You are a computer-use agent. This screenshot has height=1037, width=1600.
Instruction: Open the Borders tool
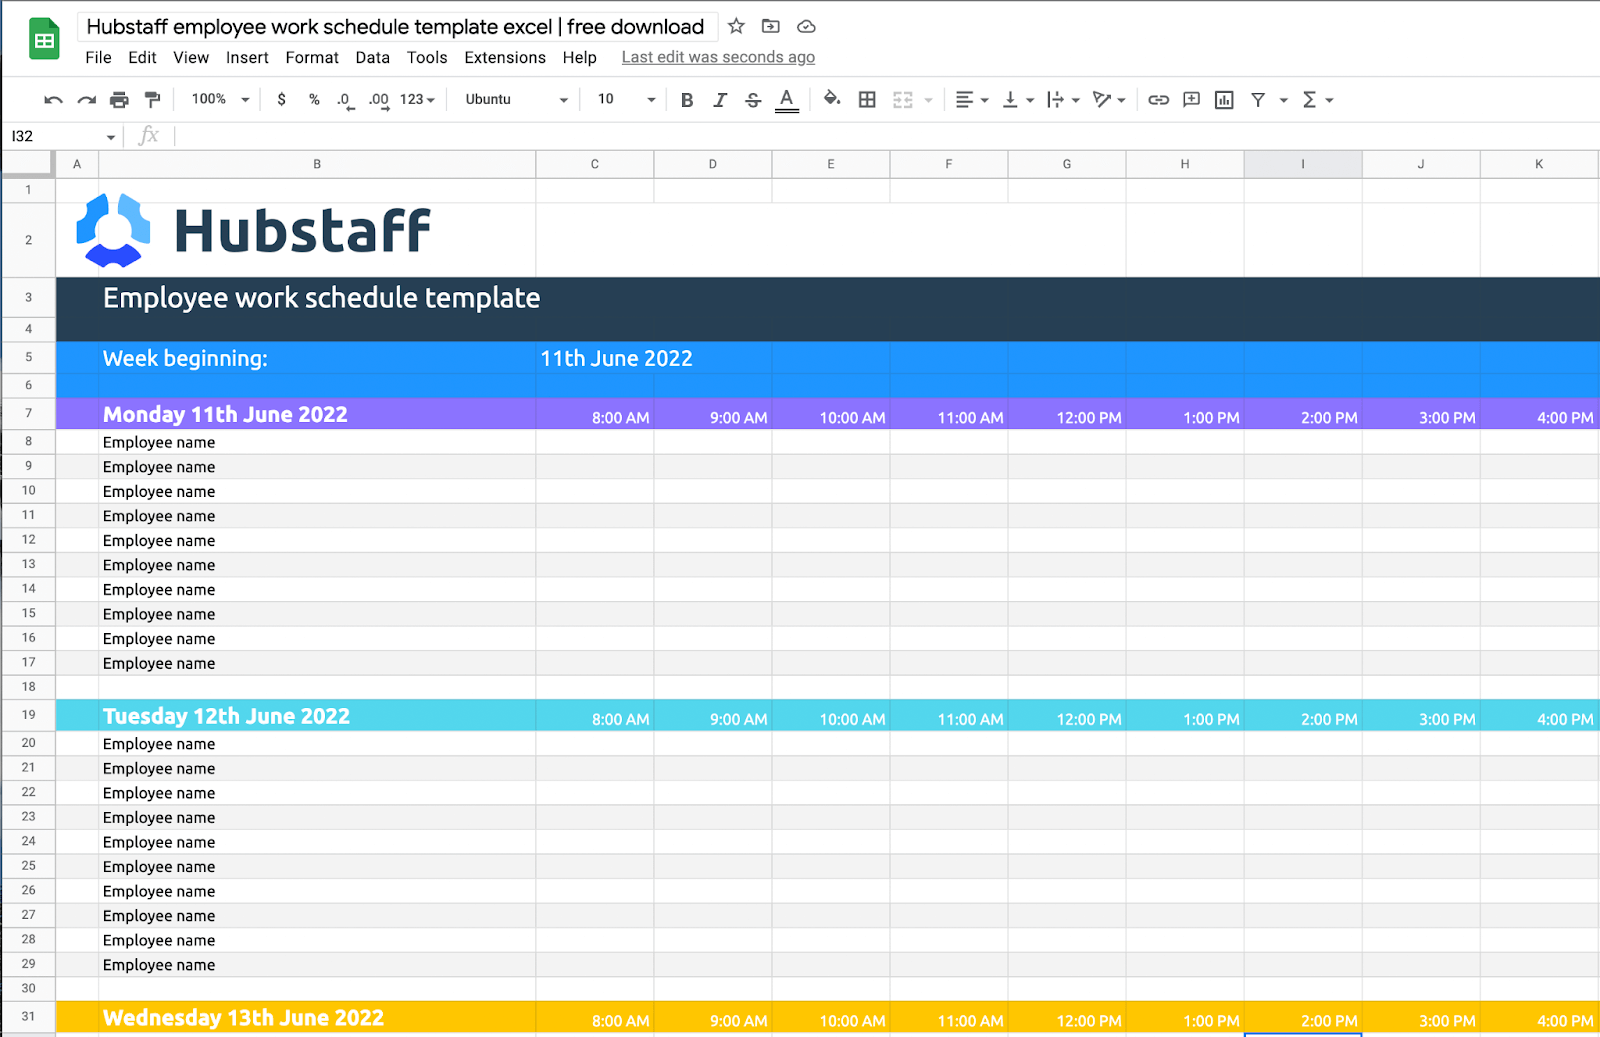[x=866, y=99]
